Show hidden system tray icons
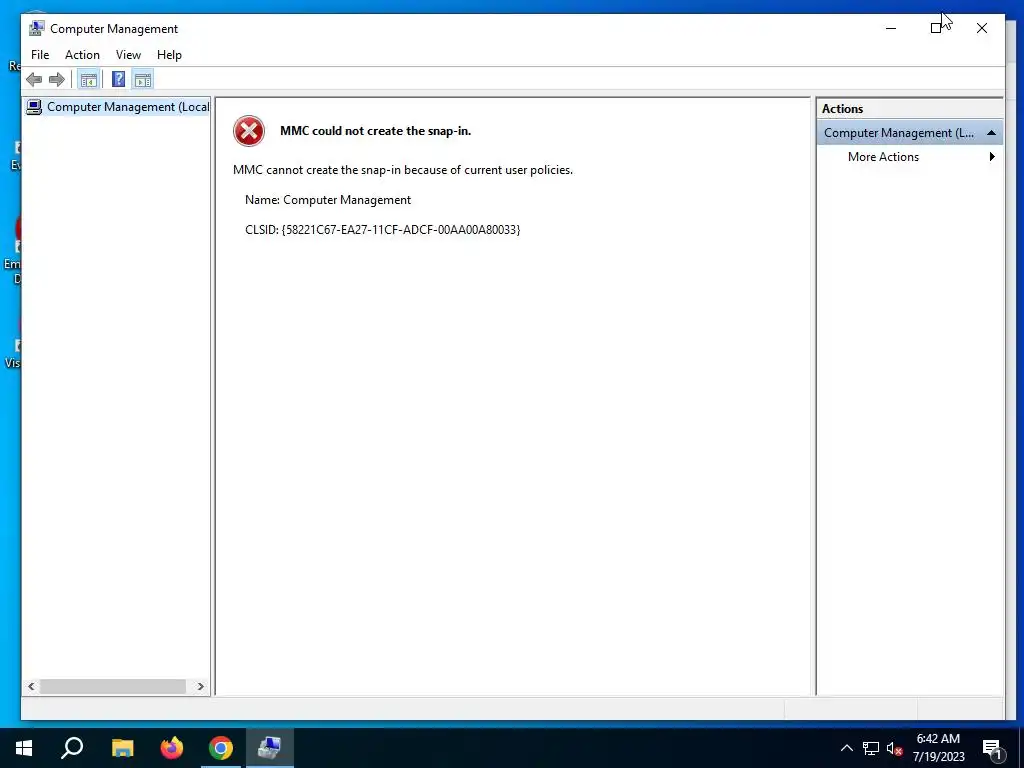 tap(846, 748)
